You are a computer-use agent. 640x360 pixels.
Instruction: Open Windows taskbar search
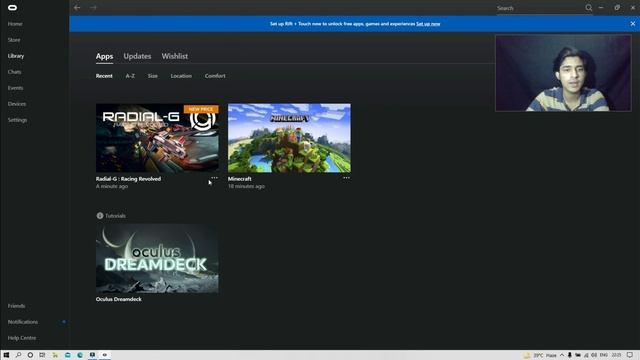tap(18, 355)
